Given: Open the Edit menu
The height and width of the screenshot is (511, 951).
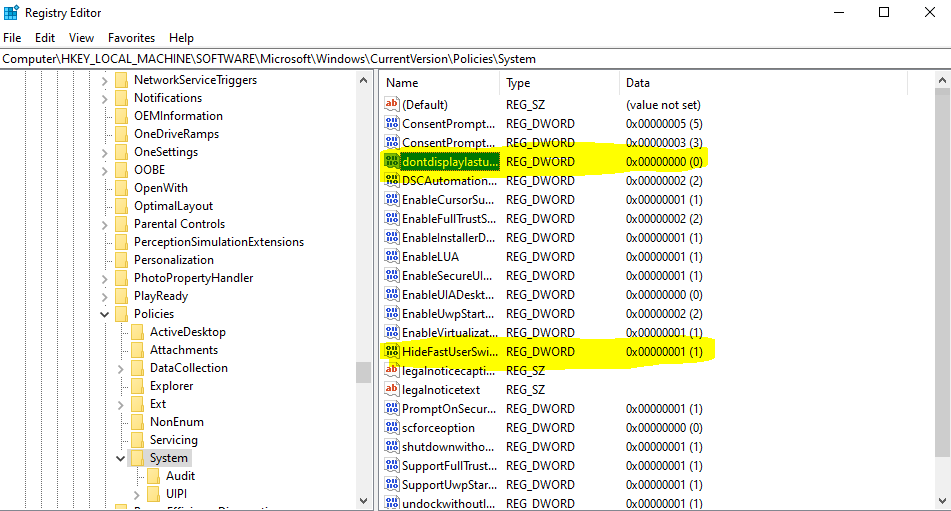Looking at the screenshot, I should click(45, 38).
